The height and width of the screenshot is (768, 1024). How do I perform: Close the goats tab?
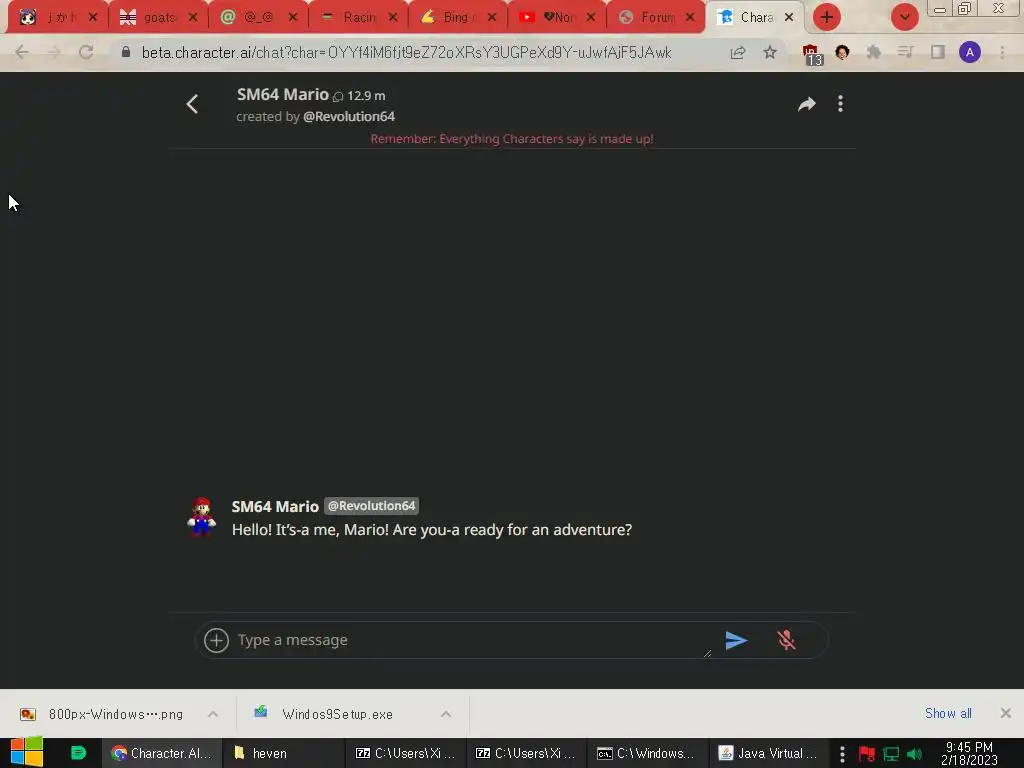pyautogui.click(x=193, y=18)
